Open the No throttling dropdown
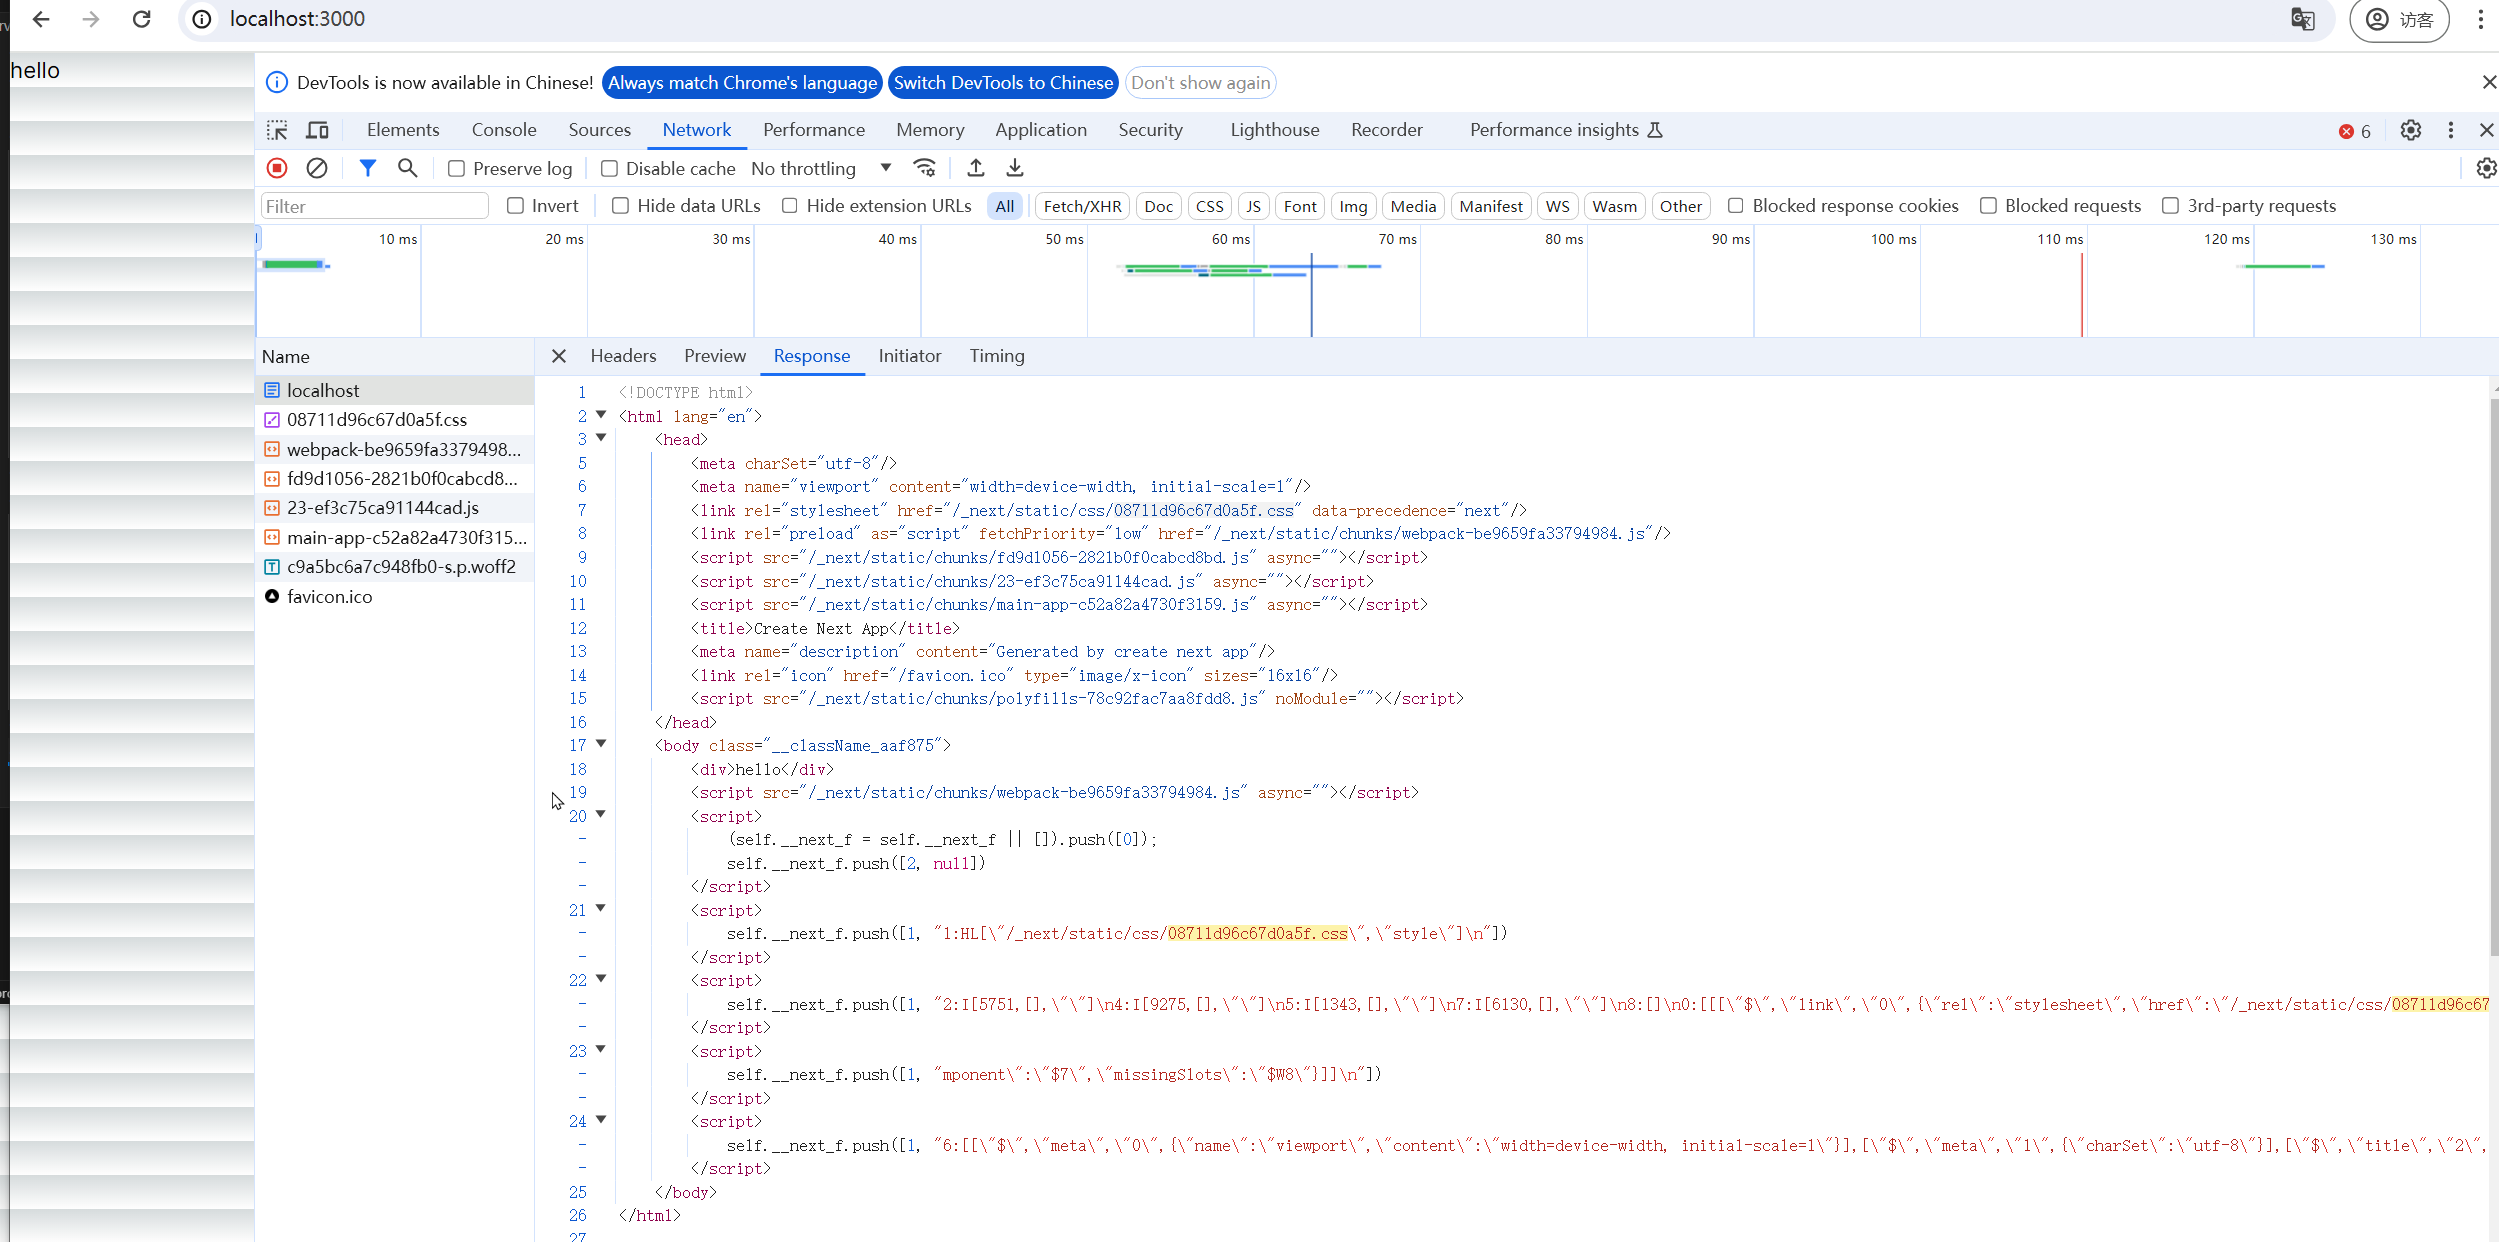Screen dimensions: 2499x1242 [821, 168]
